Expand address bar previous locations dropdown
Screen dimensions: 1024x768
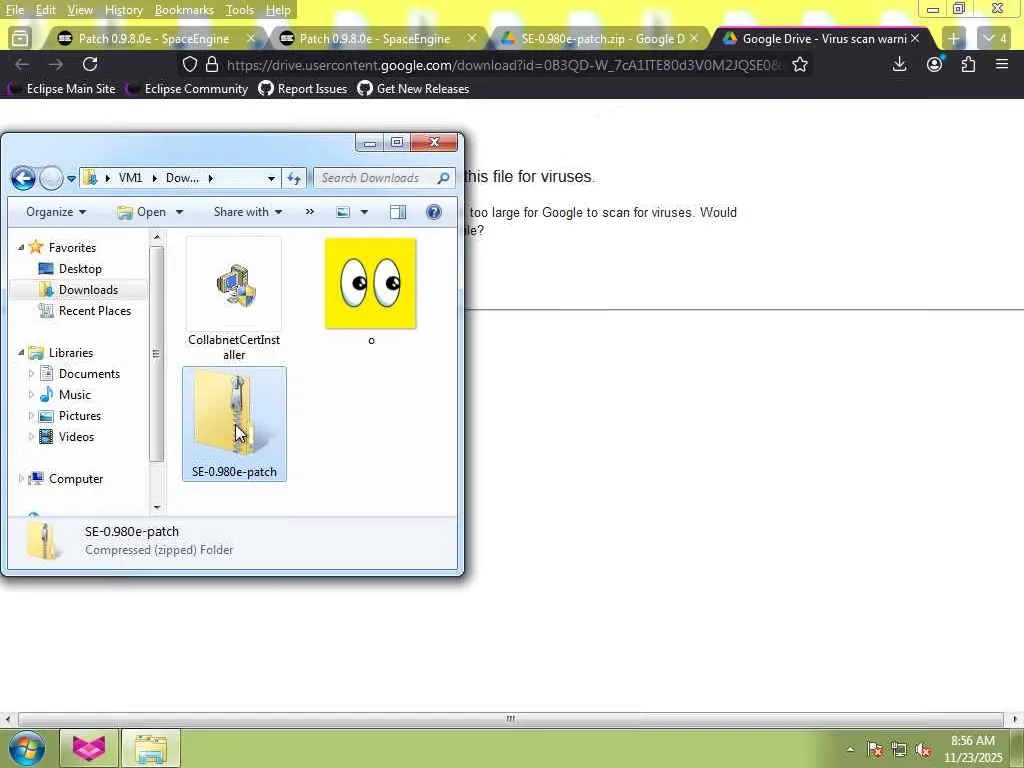tap(271, 178)
